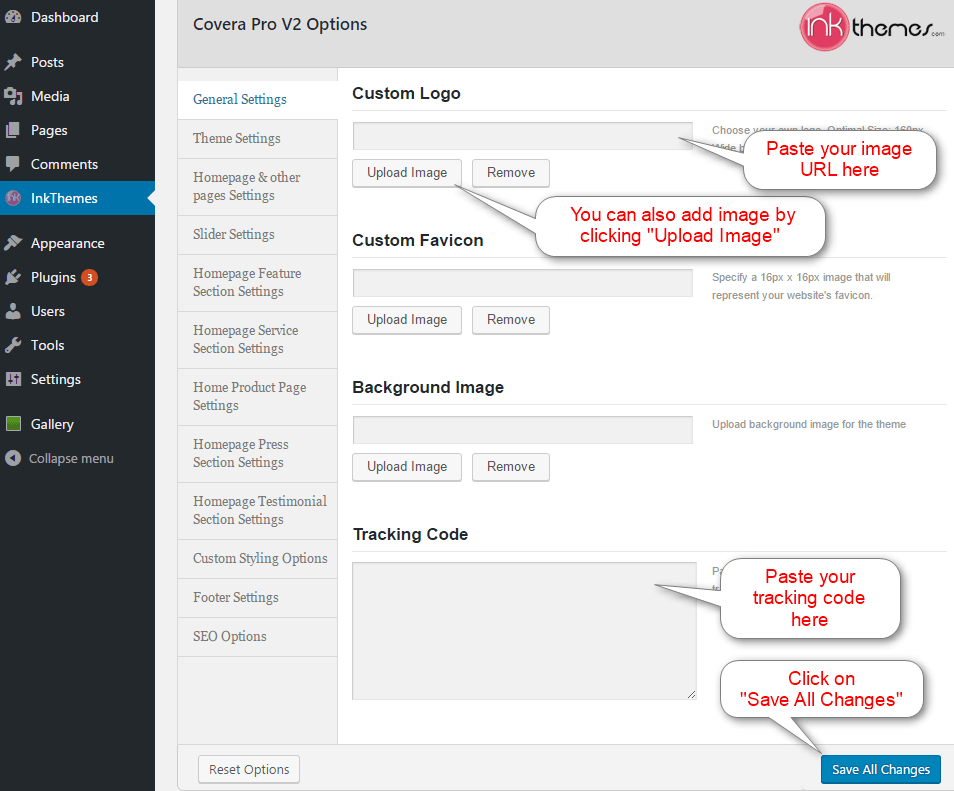
Task: Open Homepage Testimonial Section Settings tab
Action: [257, 510]
